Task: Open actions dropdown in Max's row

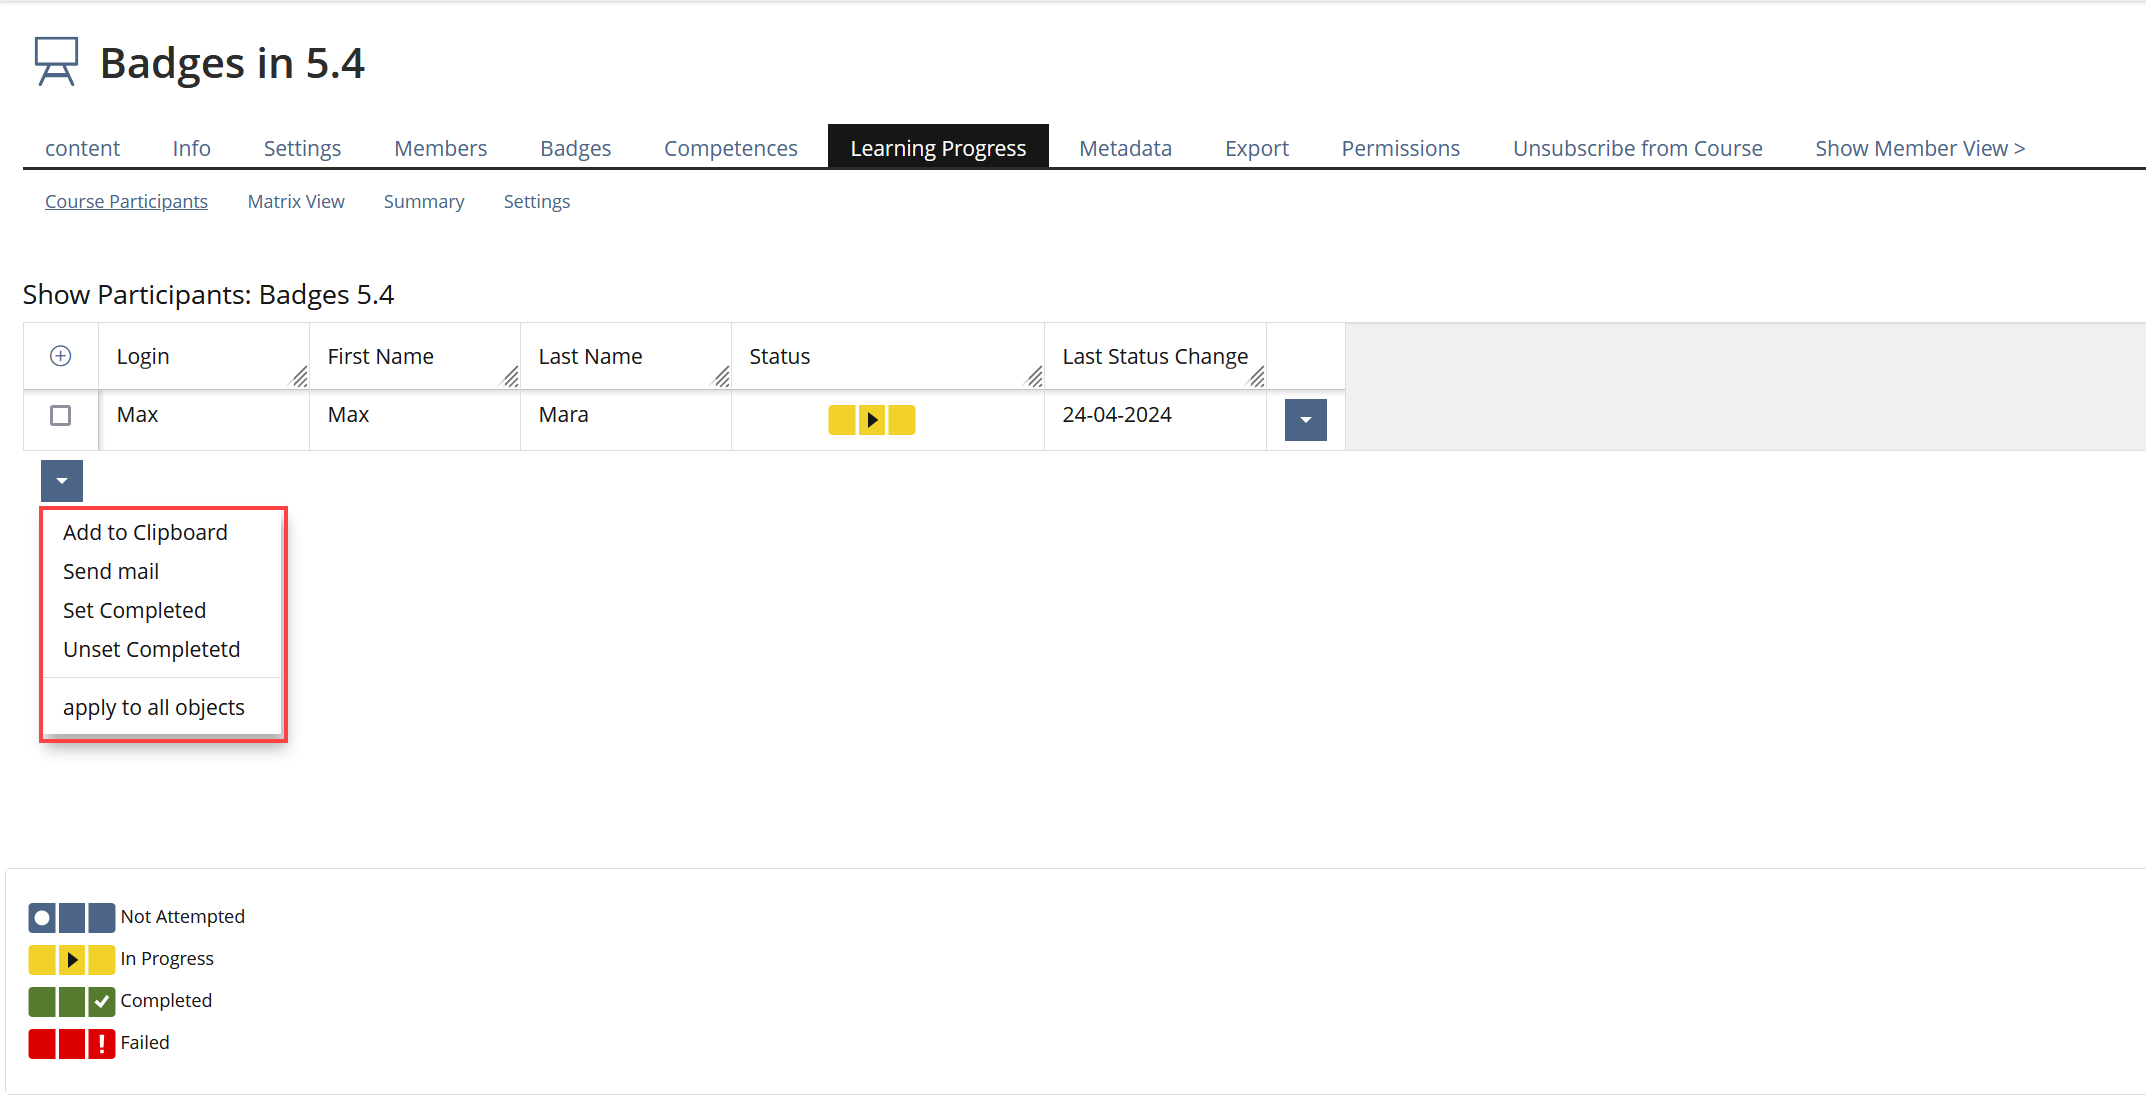Action: (1305, 420)
